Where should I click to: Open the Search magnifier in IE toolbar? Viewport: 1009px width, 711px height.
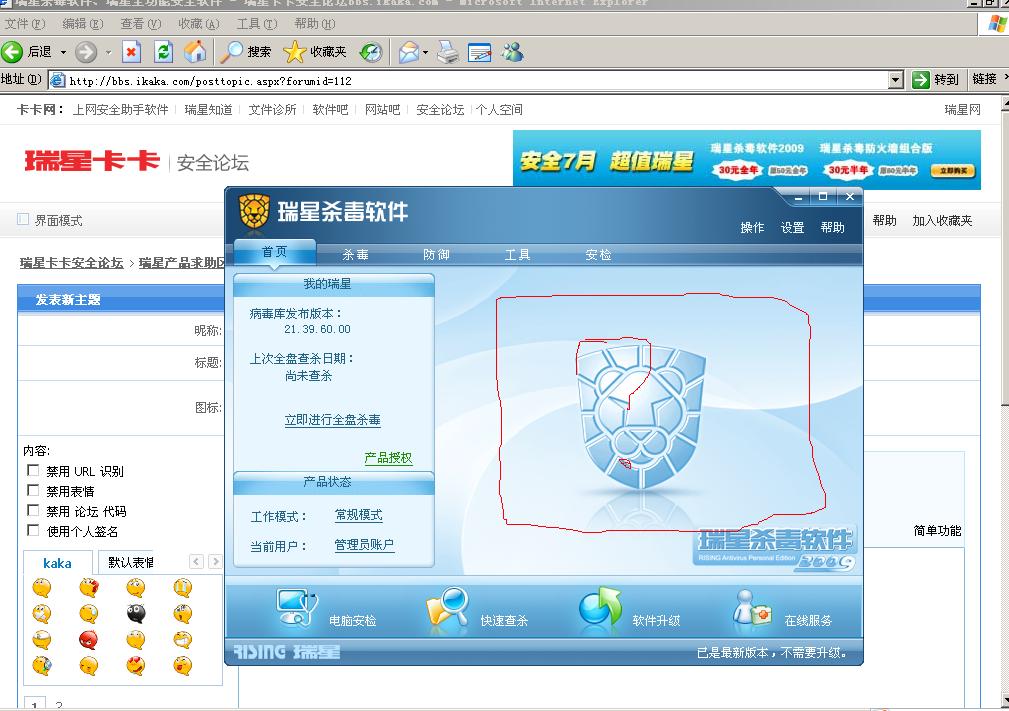231,51
